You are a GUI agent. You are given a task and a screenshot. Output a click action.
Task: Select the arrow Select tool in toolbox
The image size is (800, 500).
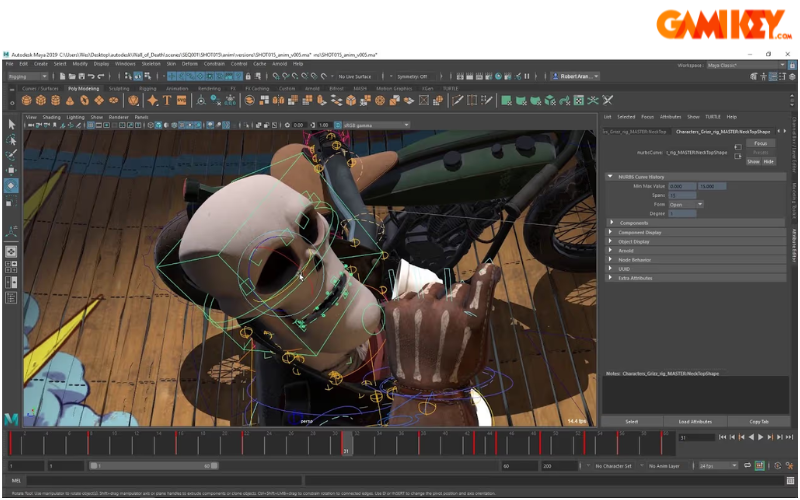11,124
